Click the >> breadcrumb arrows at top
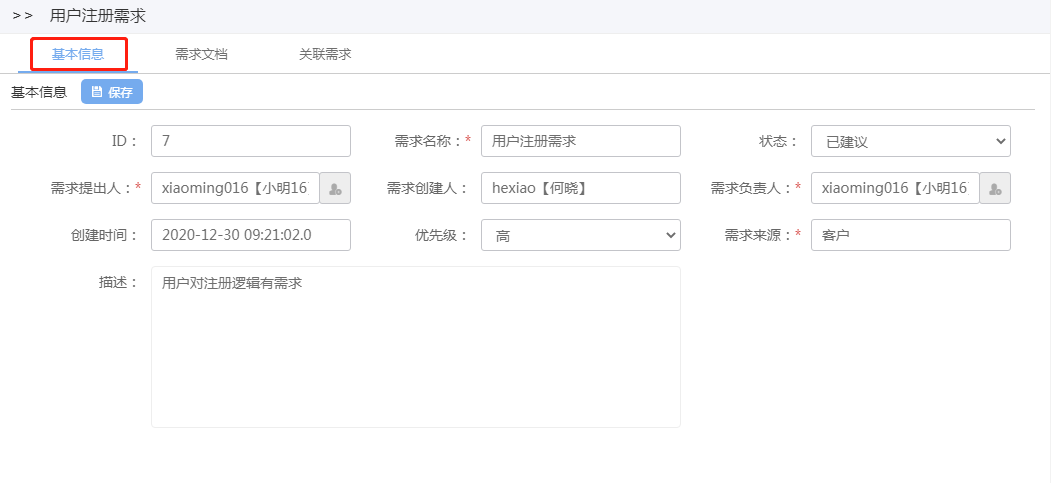Screen dimensions: 1051x483 23,16
